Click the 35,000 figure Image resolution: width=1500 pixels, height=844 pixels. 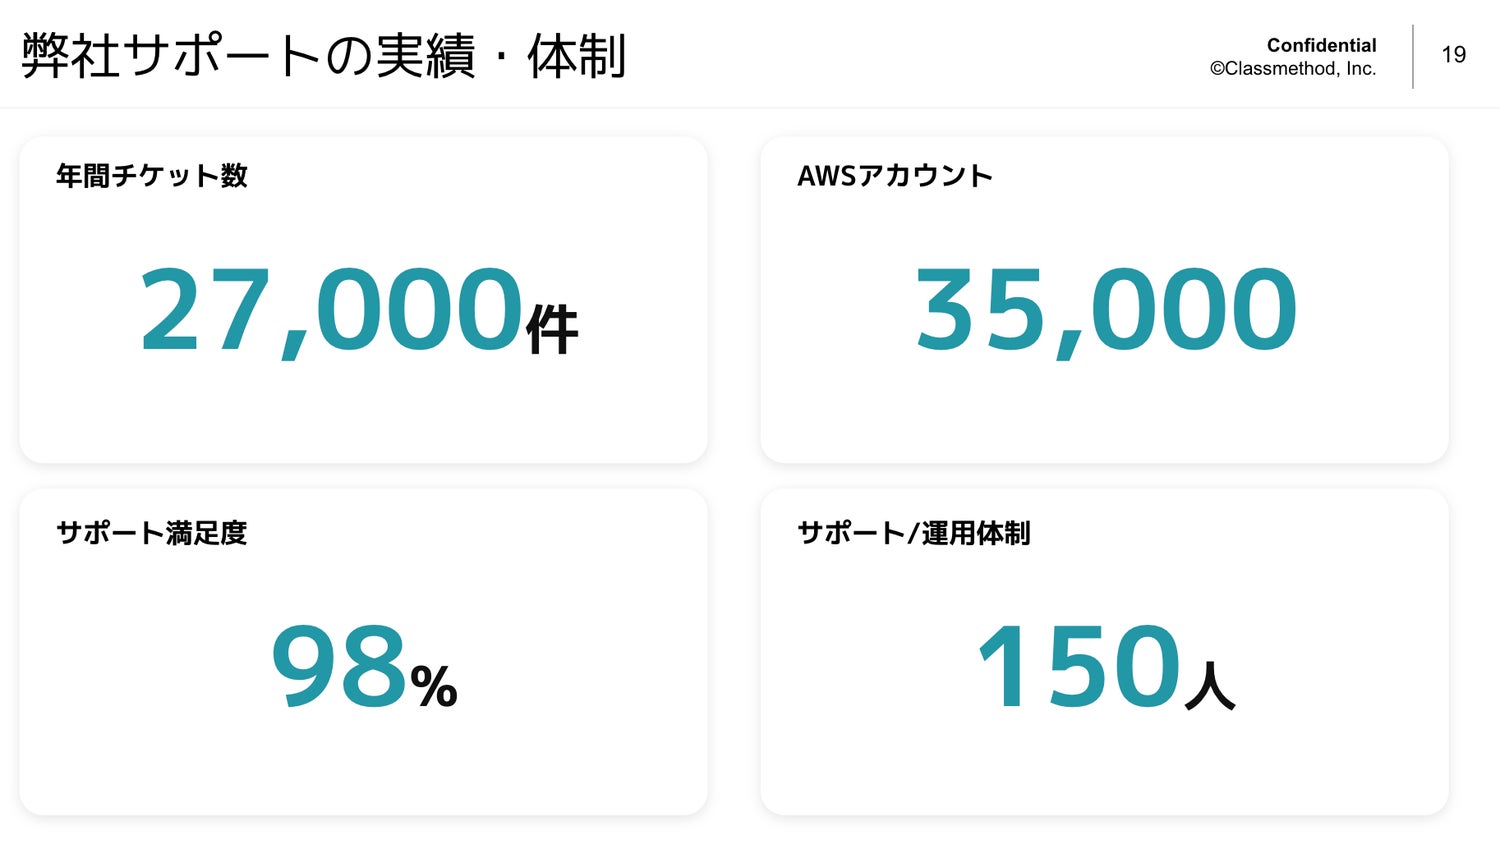tap(1106, 310)
